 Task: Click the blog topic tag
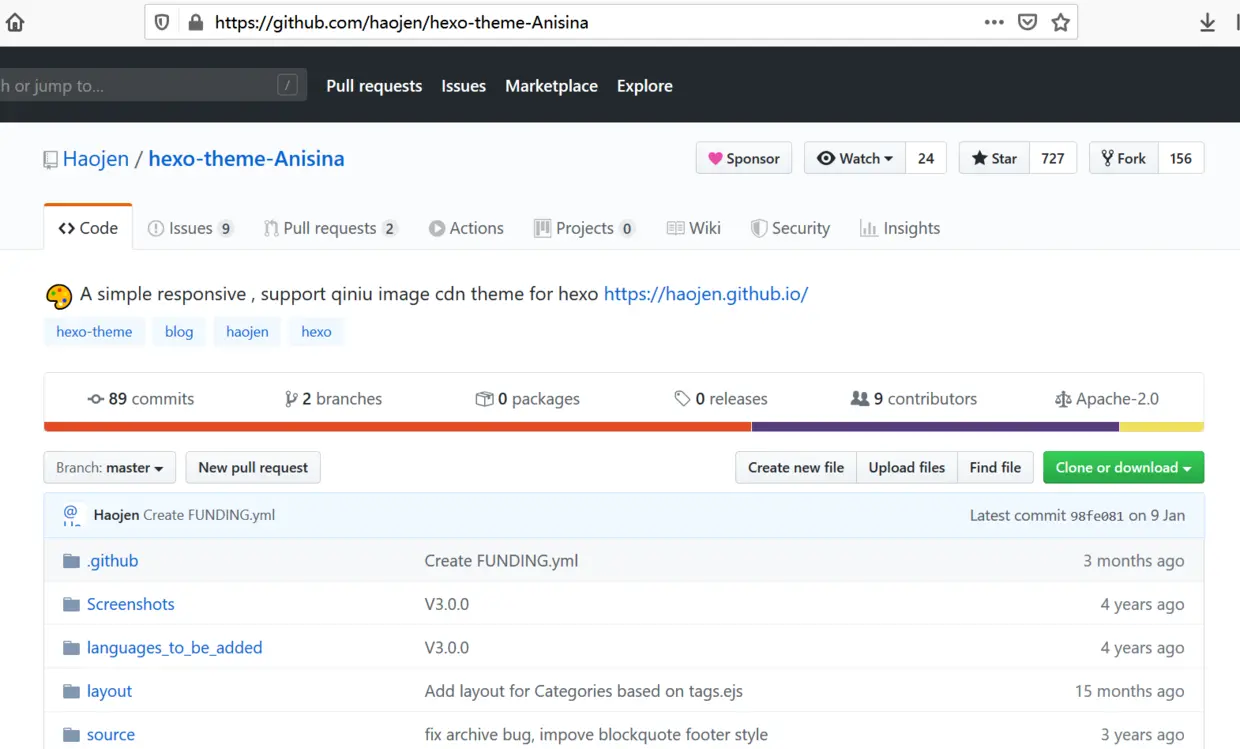pyautogui.click(x=179, y=332)
